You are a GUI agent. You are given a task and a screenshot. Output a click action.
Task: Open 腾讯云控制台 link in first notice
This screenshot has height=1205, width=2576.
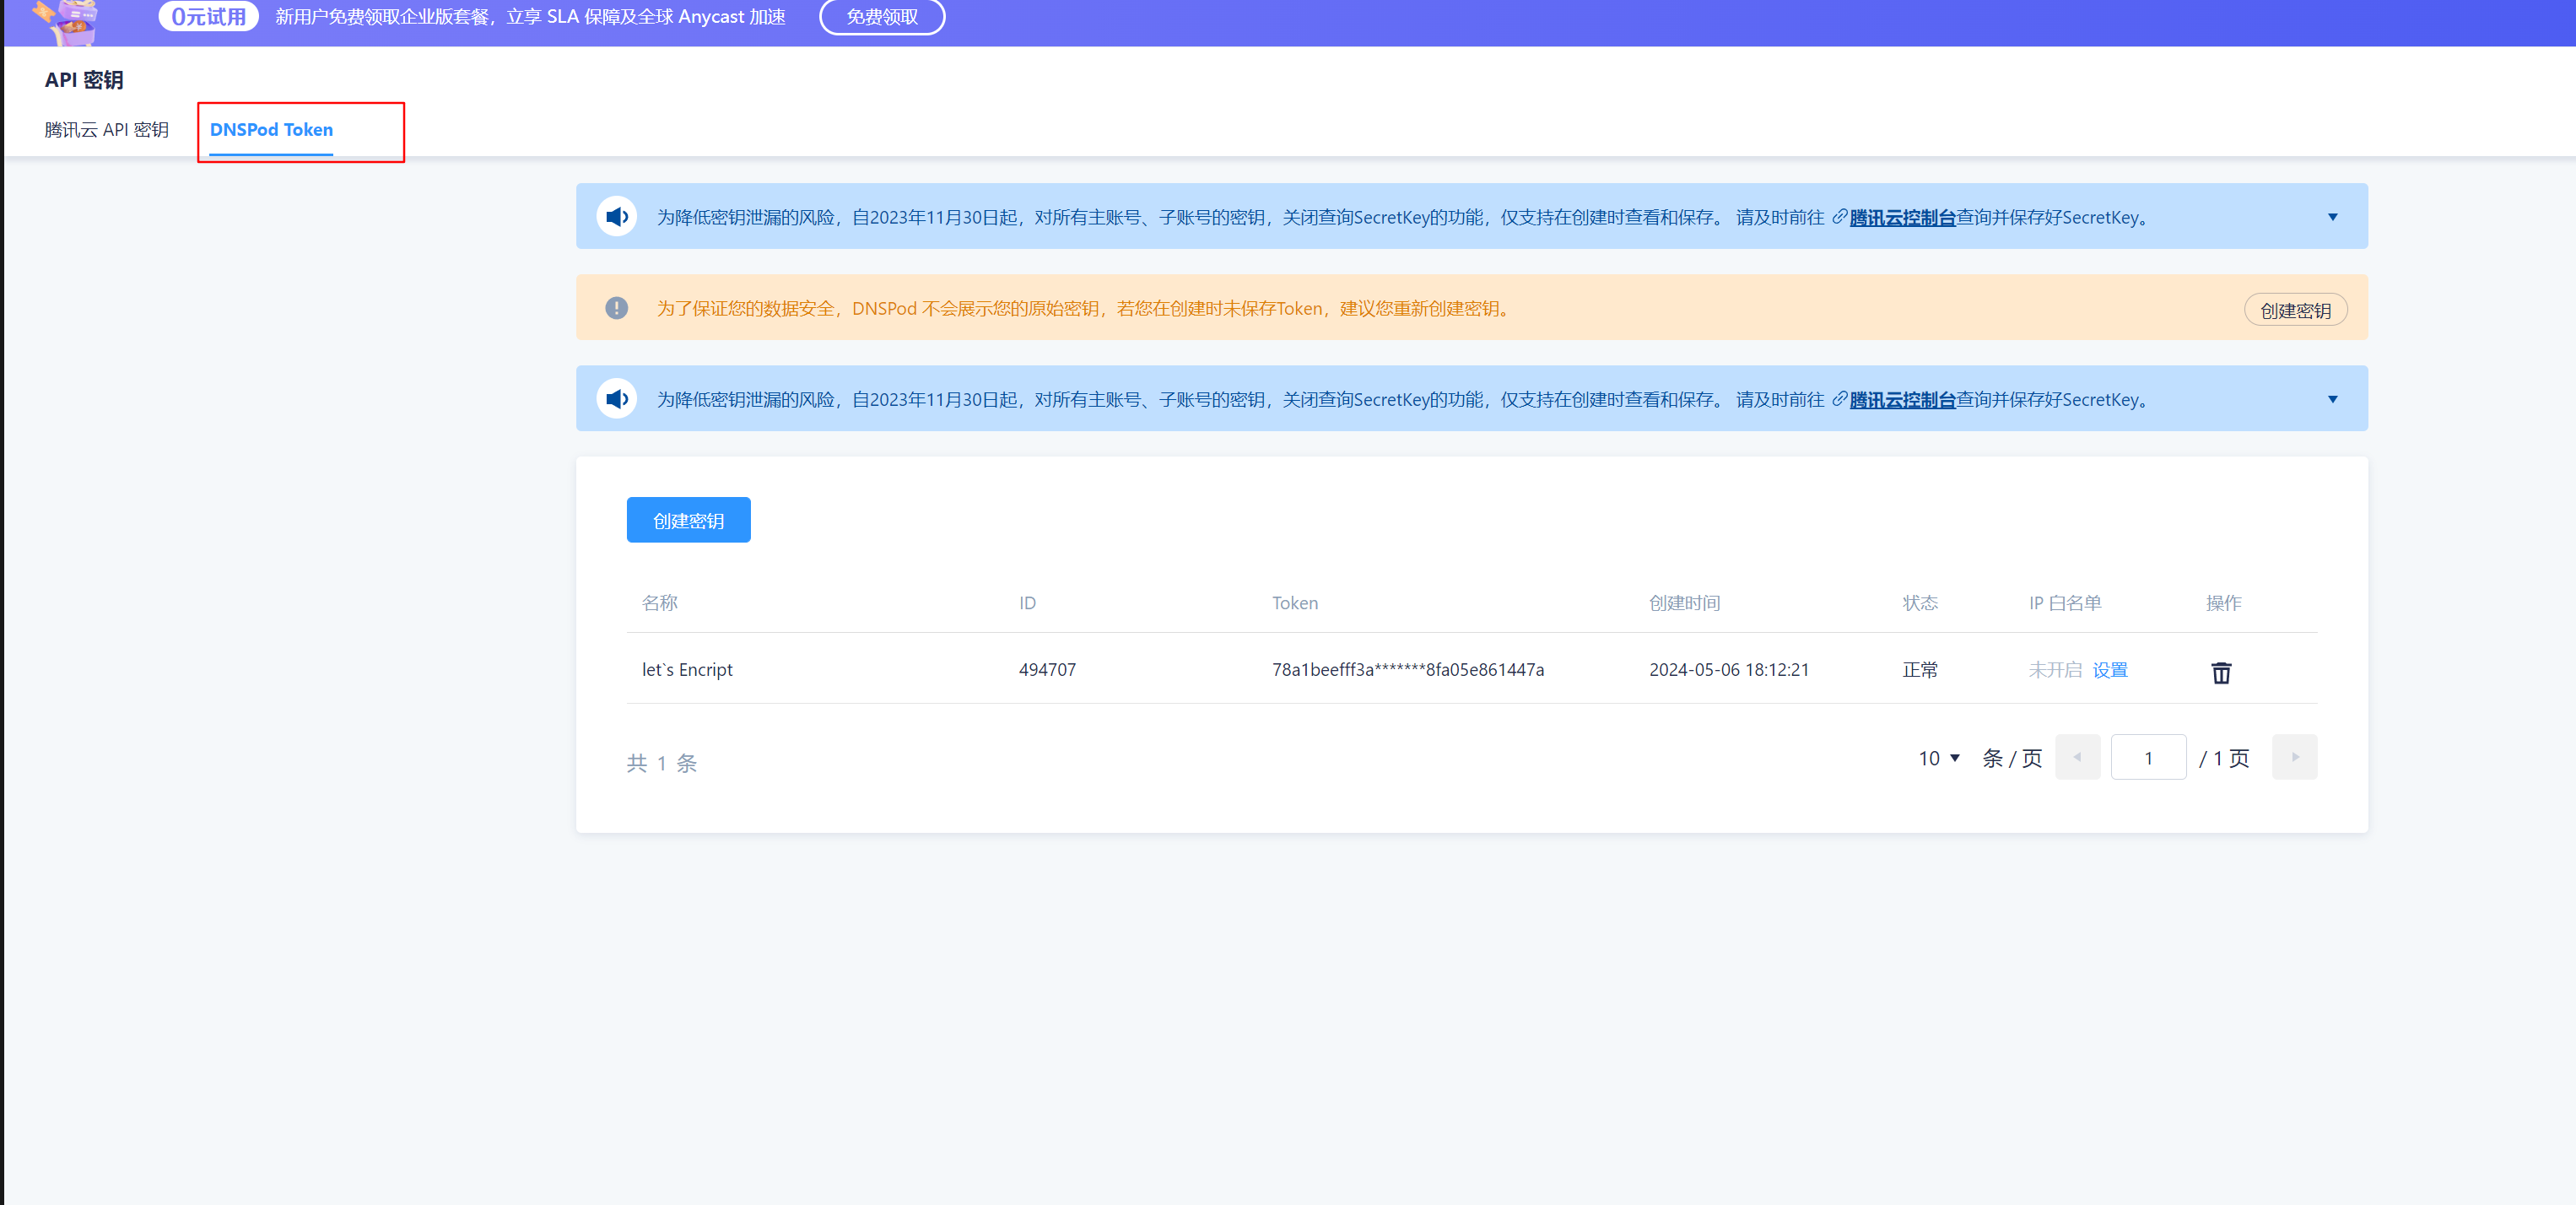1901,217
